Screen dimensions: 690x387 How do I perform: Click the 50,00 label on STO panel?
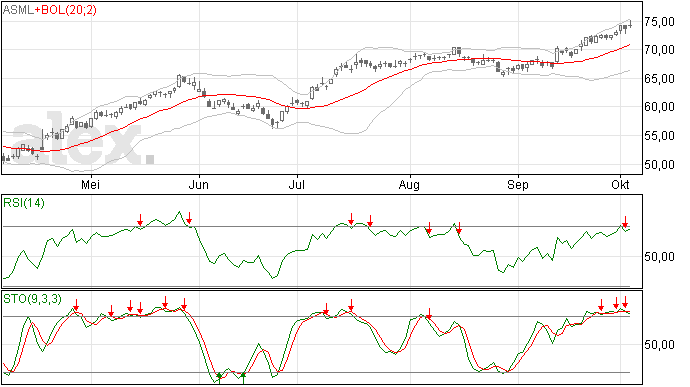pyautogui.click(x=659, y=345)
